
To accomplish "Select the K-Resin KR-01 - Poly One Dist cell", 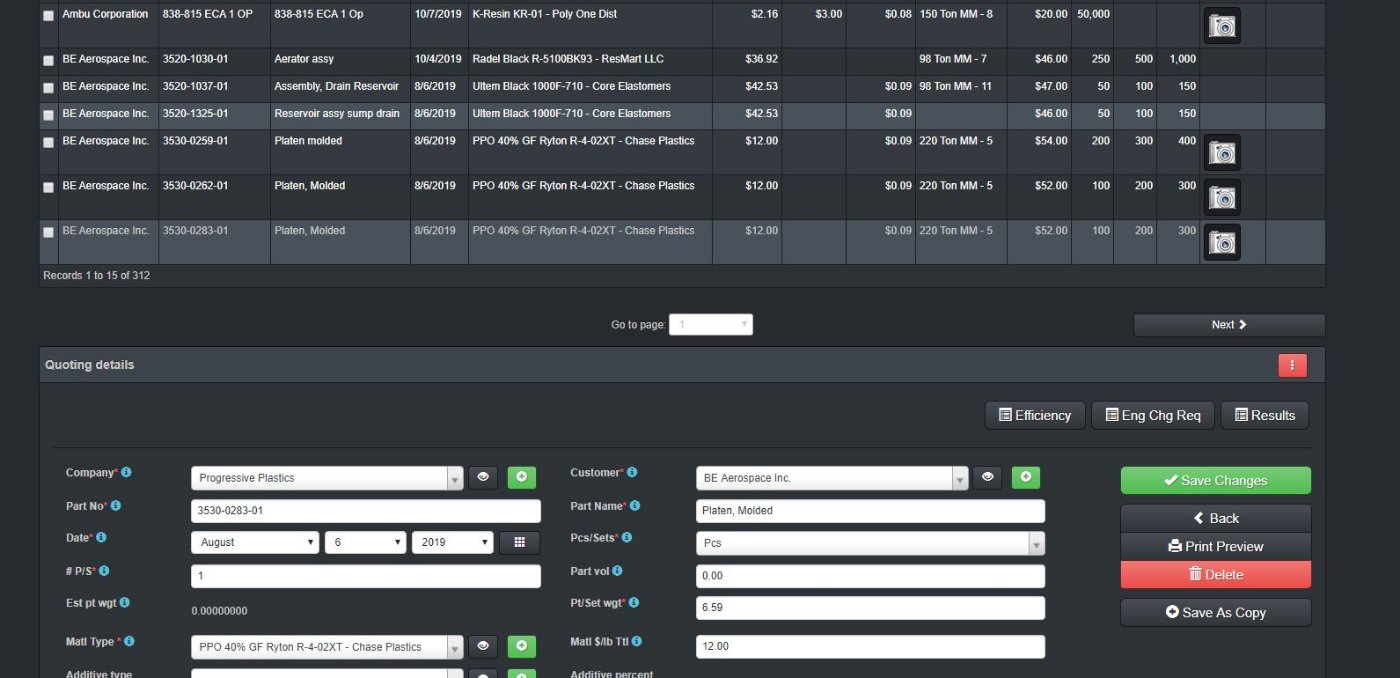I will click(590, 25).
